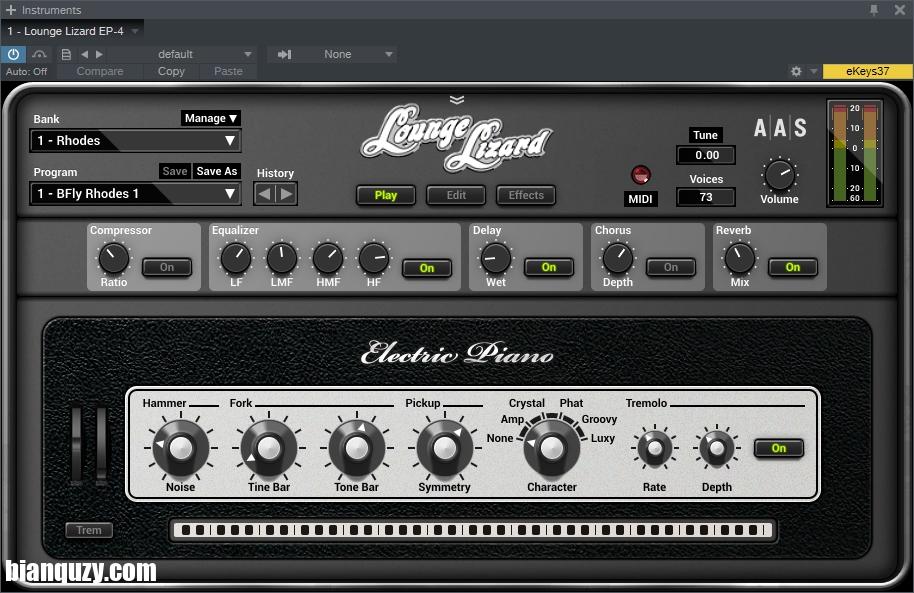The width and height of the screenshot is (914, 593).
Task: Toggle the Chorus On switch
Action: click(670, 267)
